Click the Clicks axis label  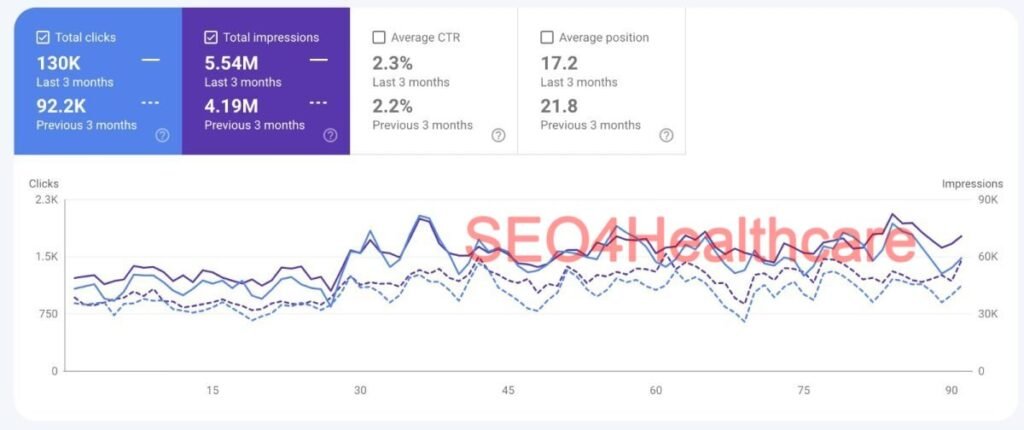[x=44, y=184]
